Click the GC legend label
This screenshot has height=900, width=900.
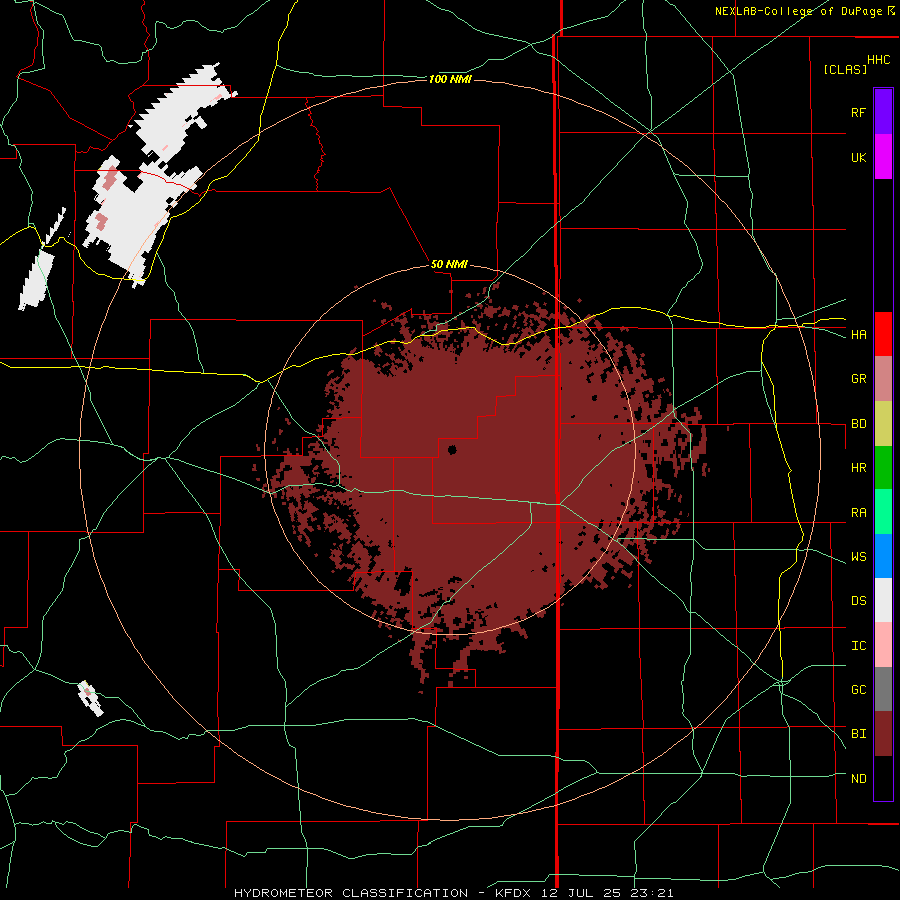click(x=858, y=690)
